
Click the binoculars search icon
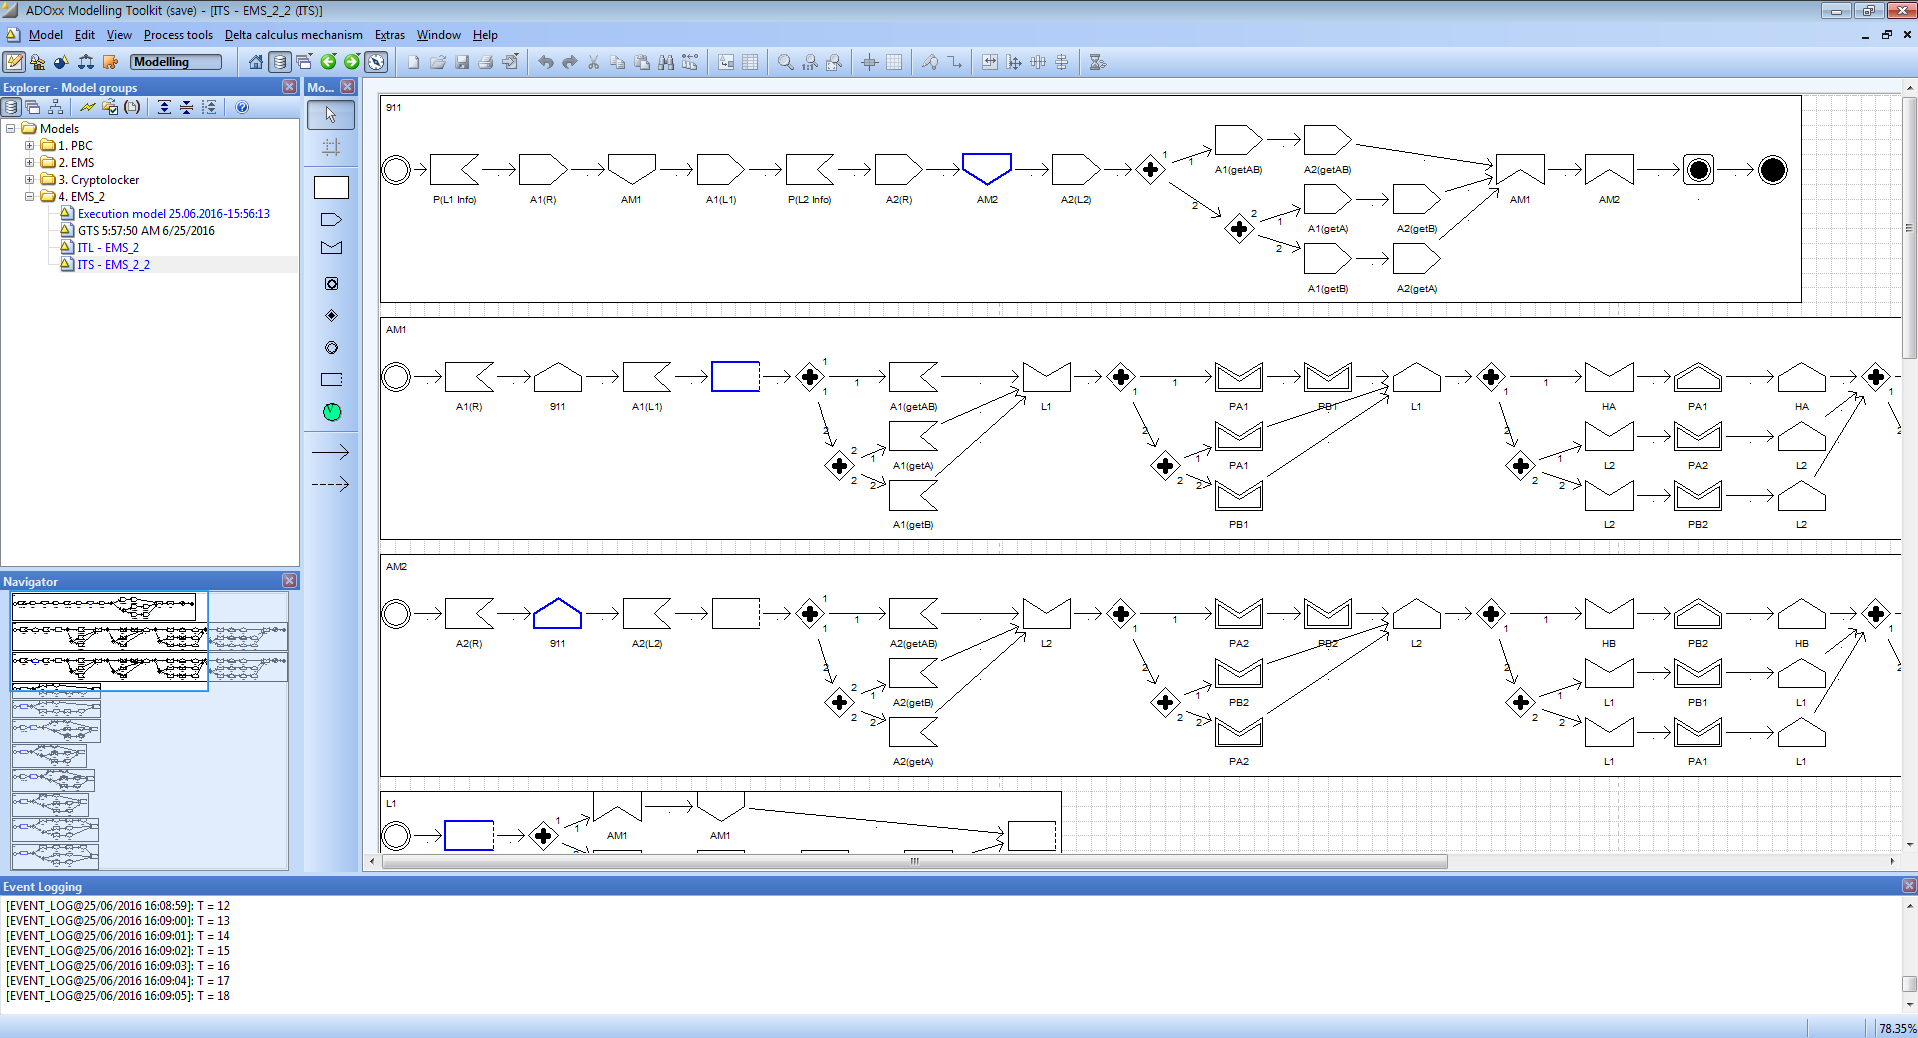click(x=666, y=62)
